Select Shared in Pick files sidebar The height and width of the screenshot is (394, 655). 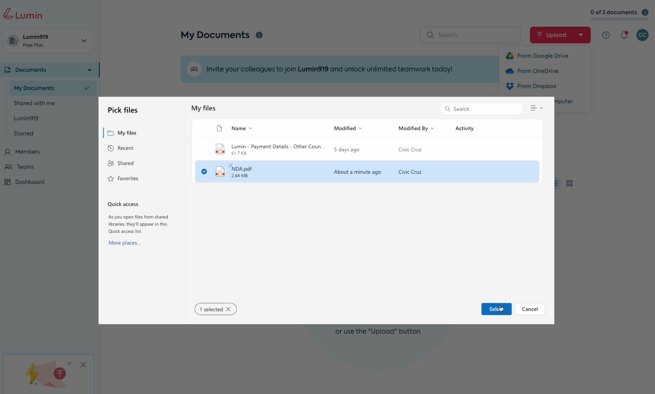[125, 163]
